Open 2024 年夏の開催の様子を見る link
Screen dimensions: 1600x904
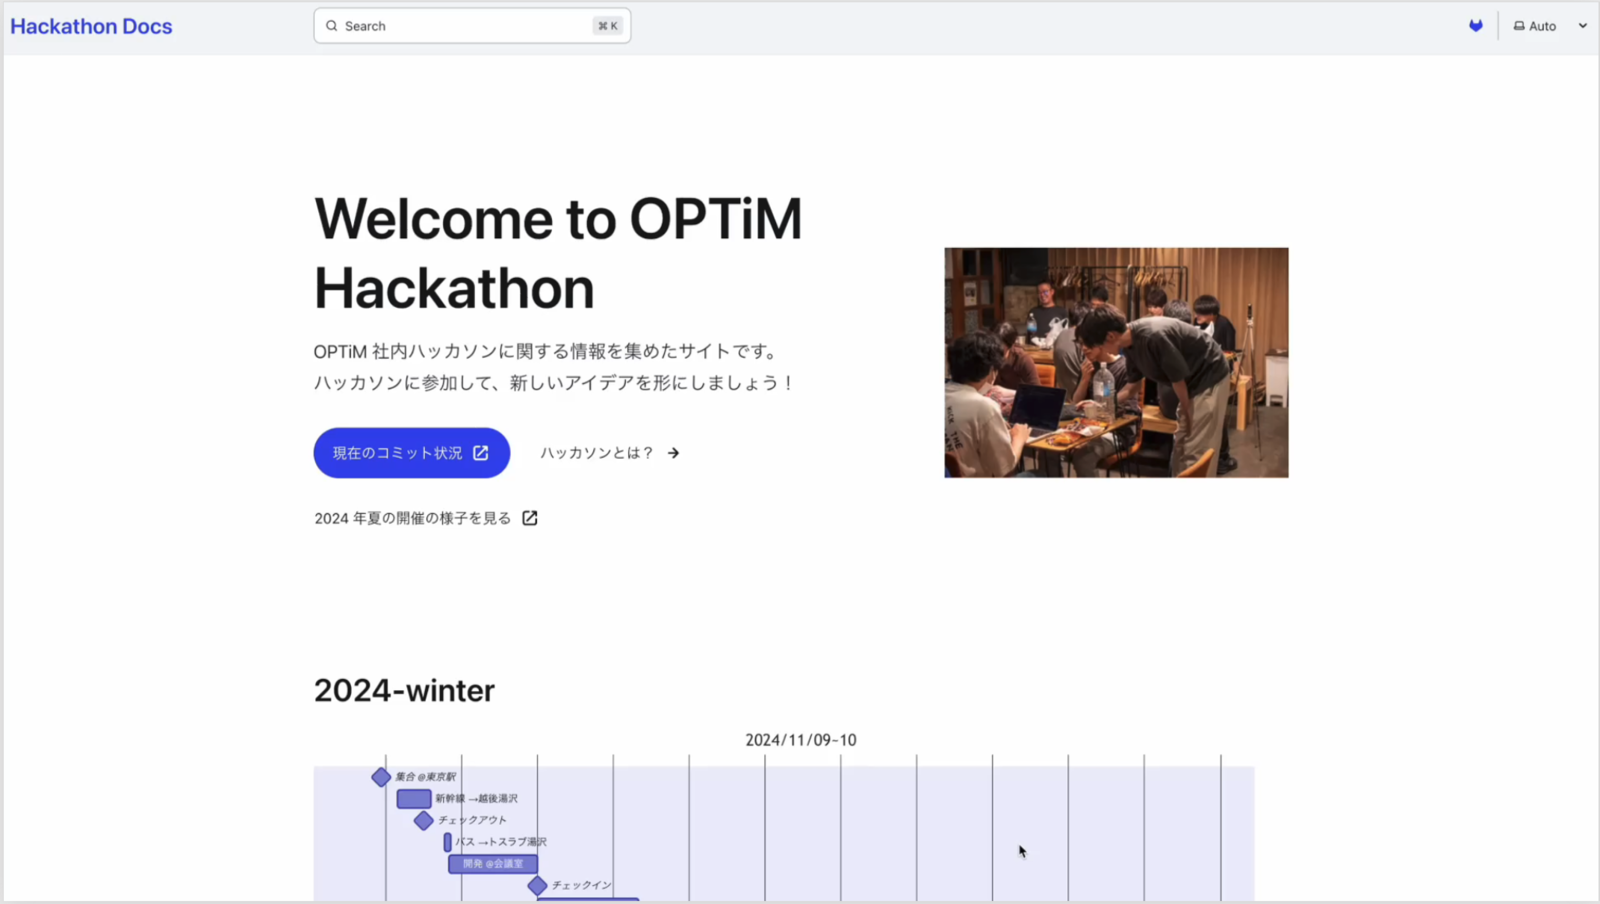click(426, 518)
